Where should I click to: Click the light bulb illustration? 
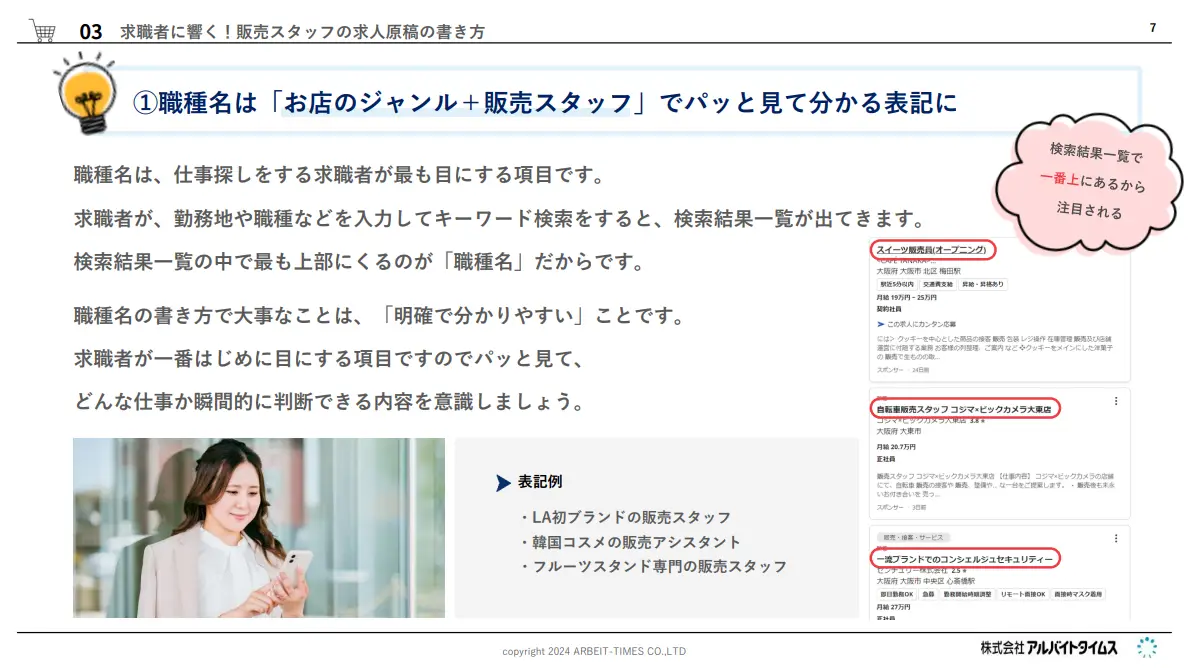click(x=84, y=97)
